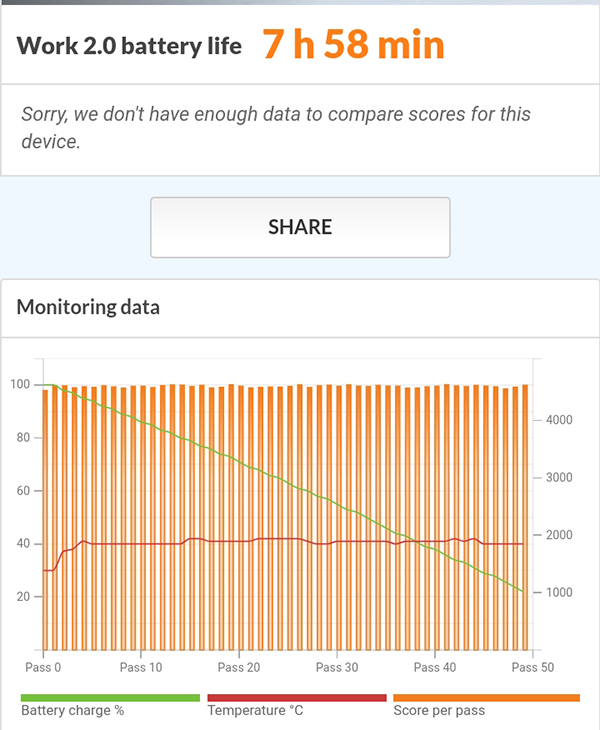600x730 pixels.
Task: Select the "Temperature °C" legend label
Action: (254, 712)
